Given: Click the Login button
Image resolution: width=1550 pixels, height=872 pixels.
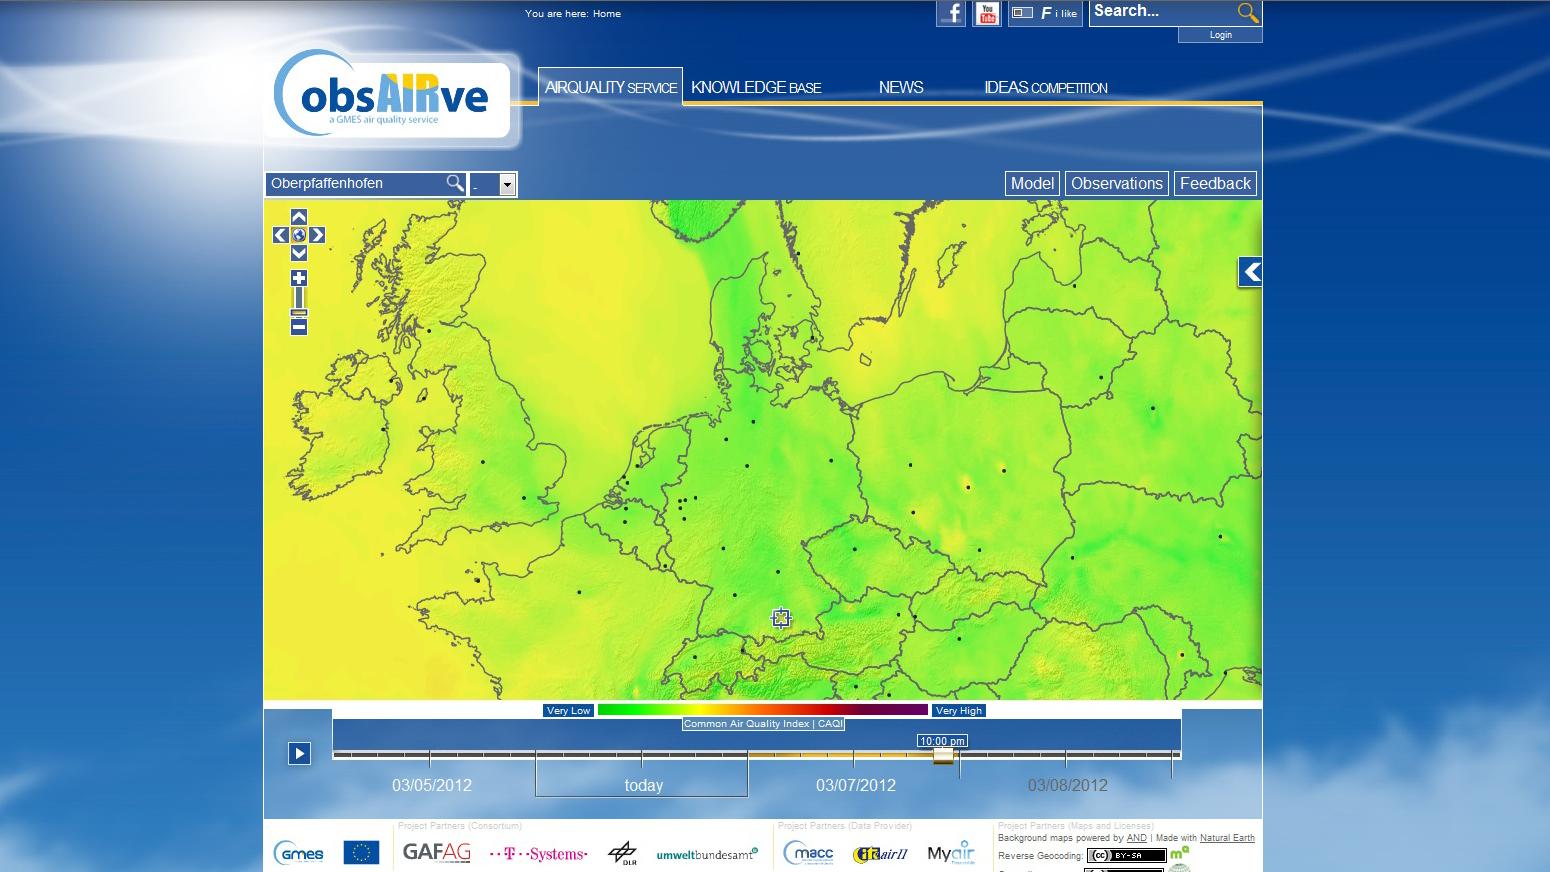Looking at the screenshot, I should click(1220, 35).
